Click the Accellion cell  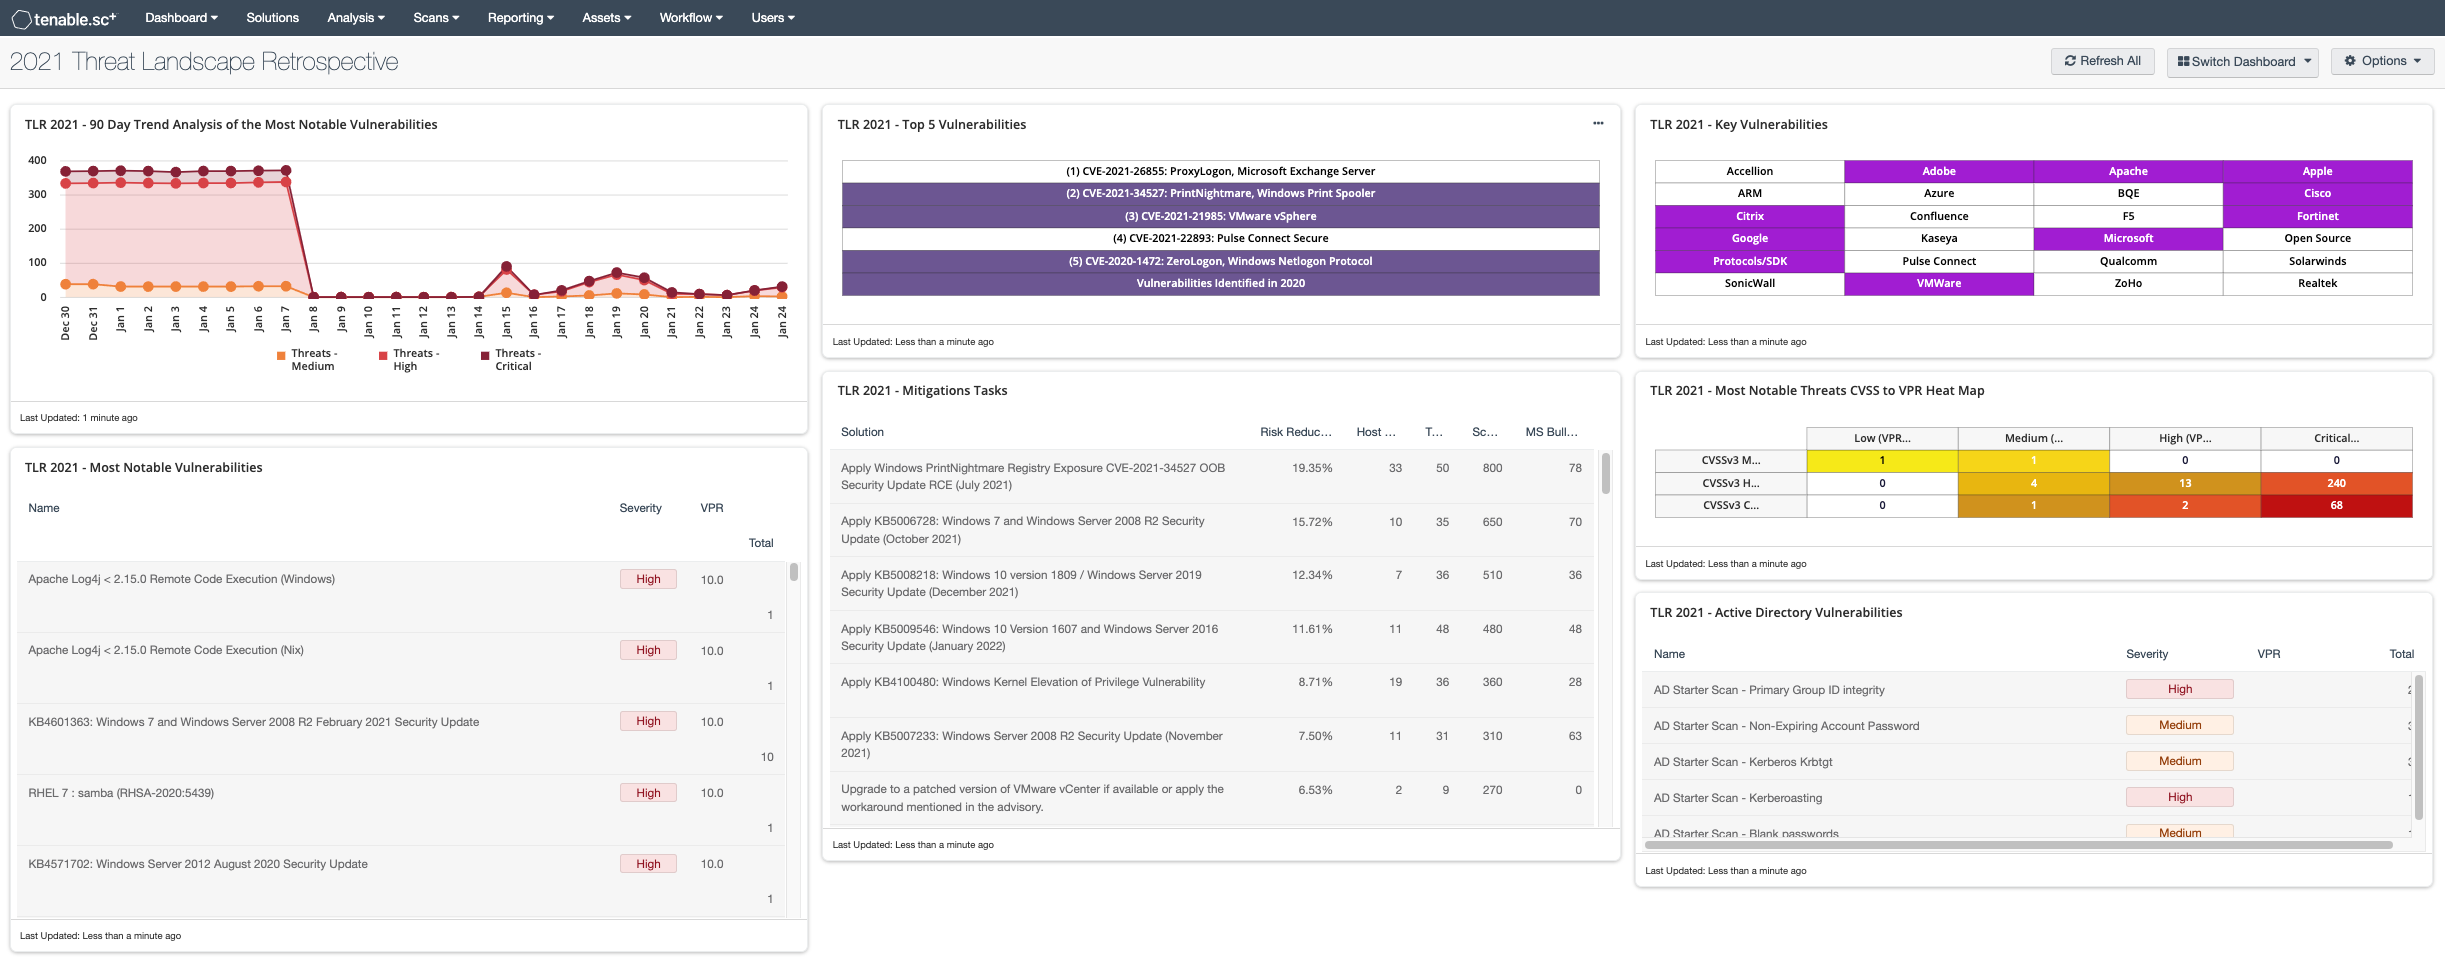pyautogui.click(x=1749, y=171)
